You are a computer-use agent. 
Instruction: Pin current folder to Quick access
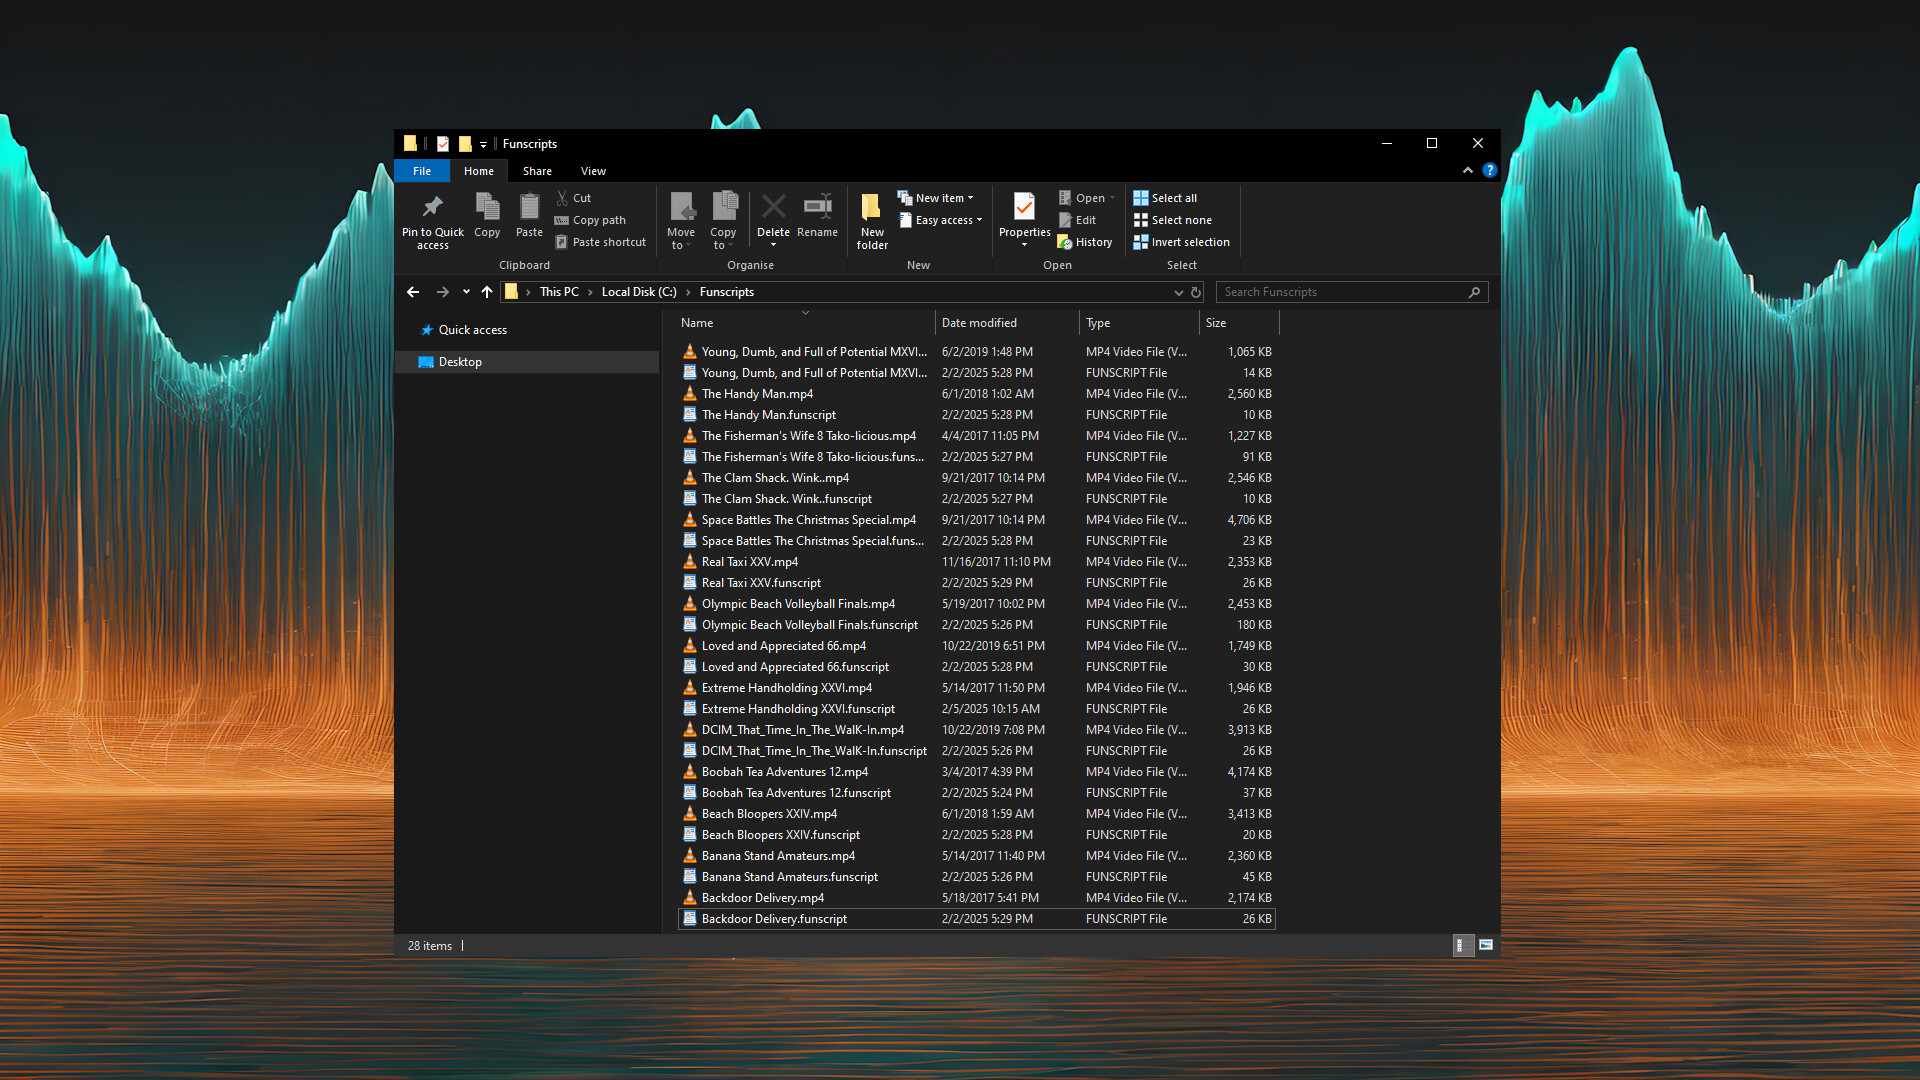click(432, 218)
